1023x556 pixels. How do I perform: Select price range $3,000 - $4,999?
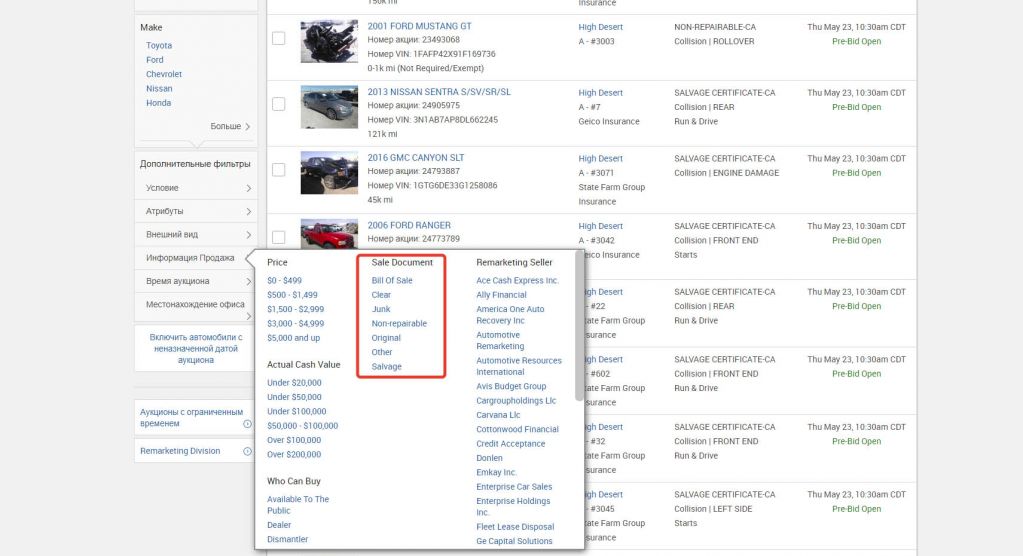click(x=295, y=324)
